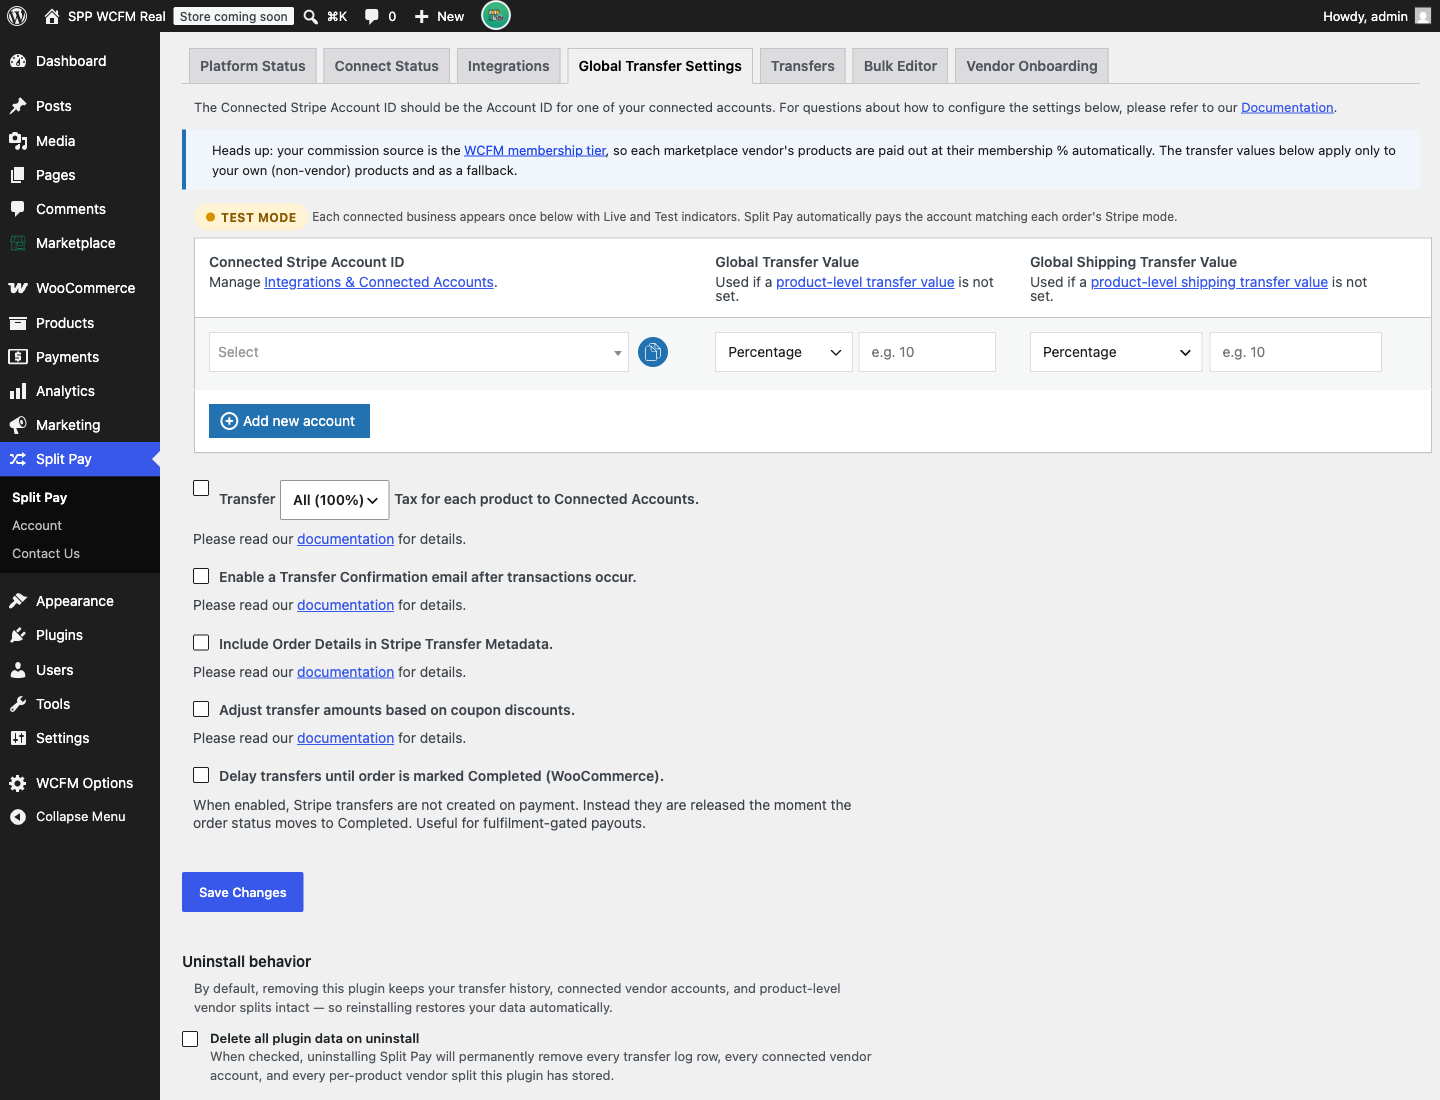The width and height of the screenshot is (1440, 1100).
Task: Open the Transfers tab
Action: pos(803,66)
